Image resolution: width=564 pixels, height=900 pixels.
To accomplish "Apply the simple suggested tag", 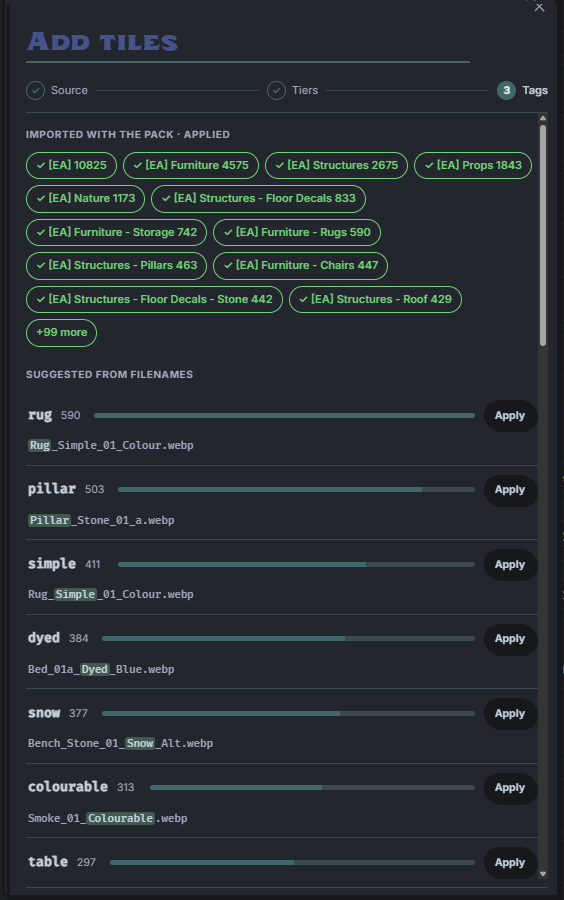I will (x=510, y=565).
